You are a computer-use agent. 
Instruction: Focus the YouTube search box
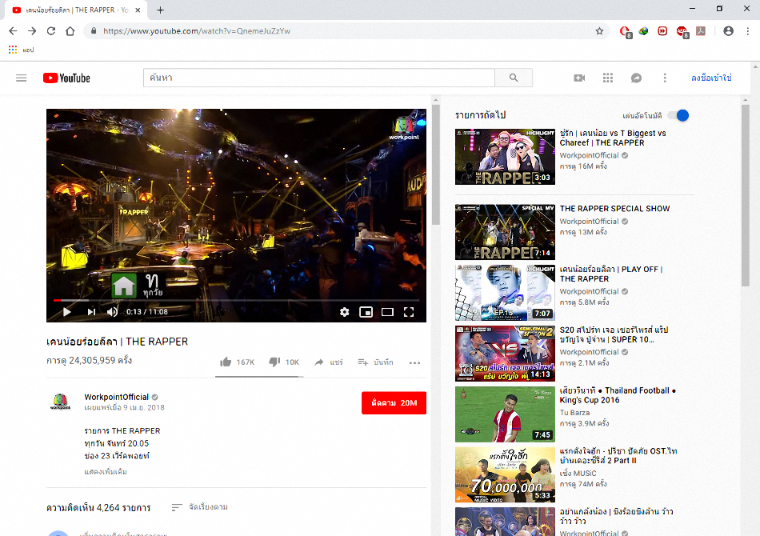pos(318,78)
